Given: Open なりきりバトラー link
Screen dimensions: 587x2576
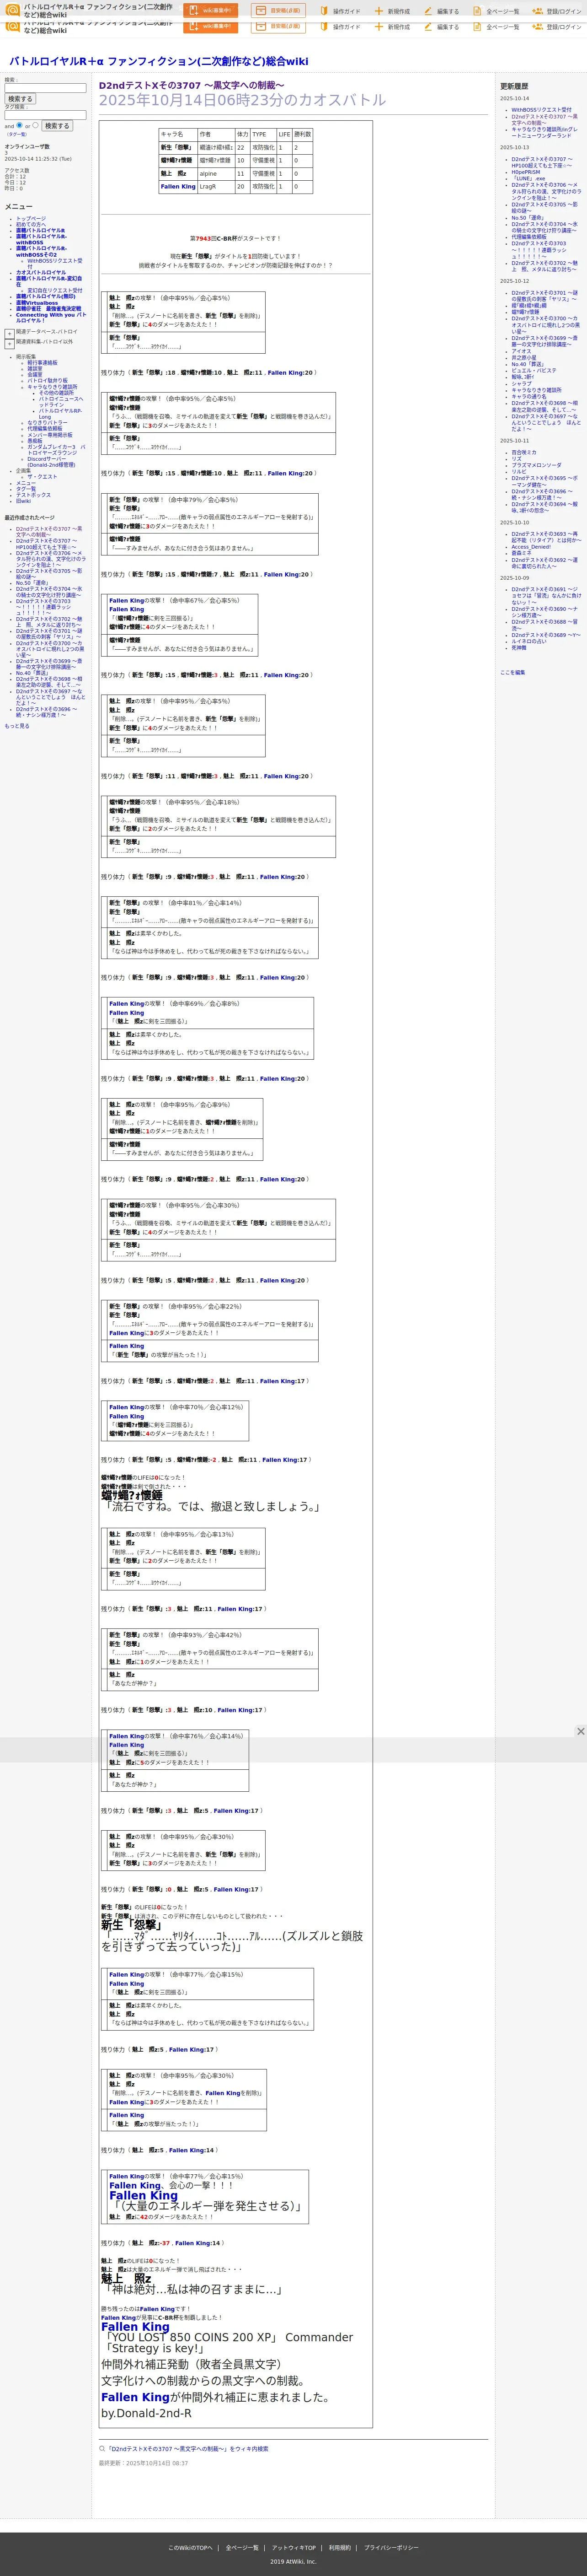Looking at the screenshot, I should 47,422.
